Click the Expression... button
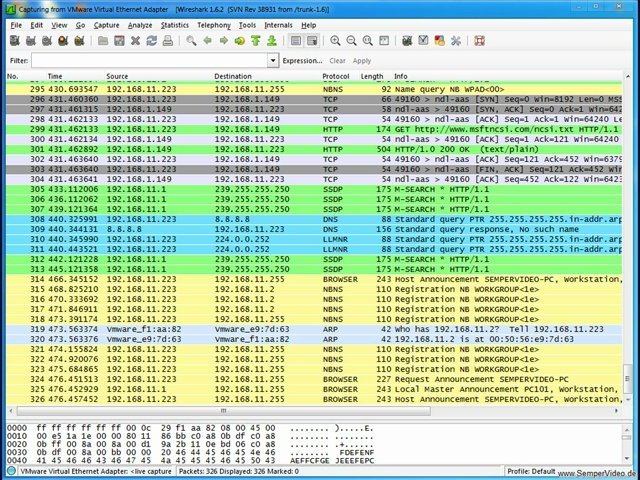Viewport: 640px width, 480px height. tap(302, 61)
